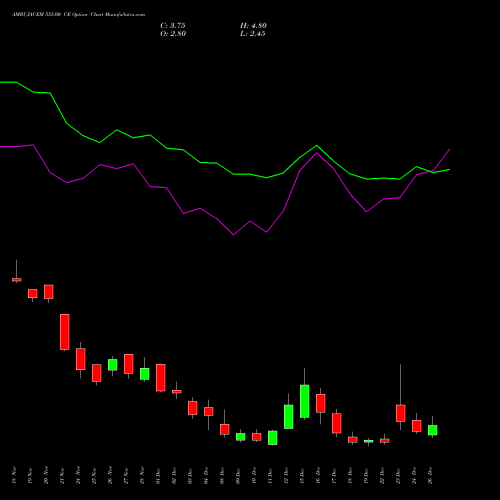500x500 pixels.
Task: Click the 28 Nov date label
Action: [x=142, y=475]
